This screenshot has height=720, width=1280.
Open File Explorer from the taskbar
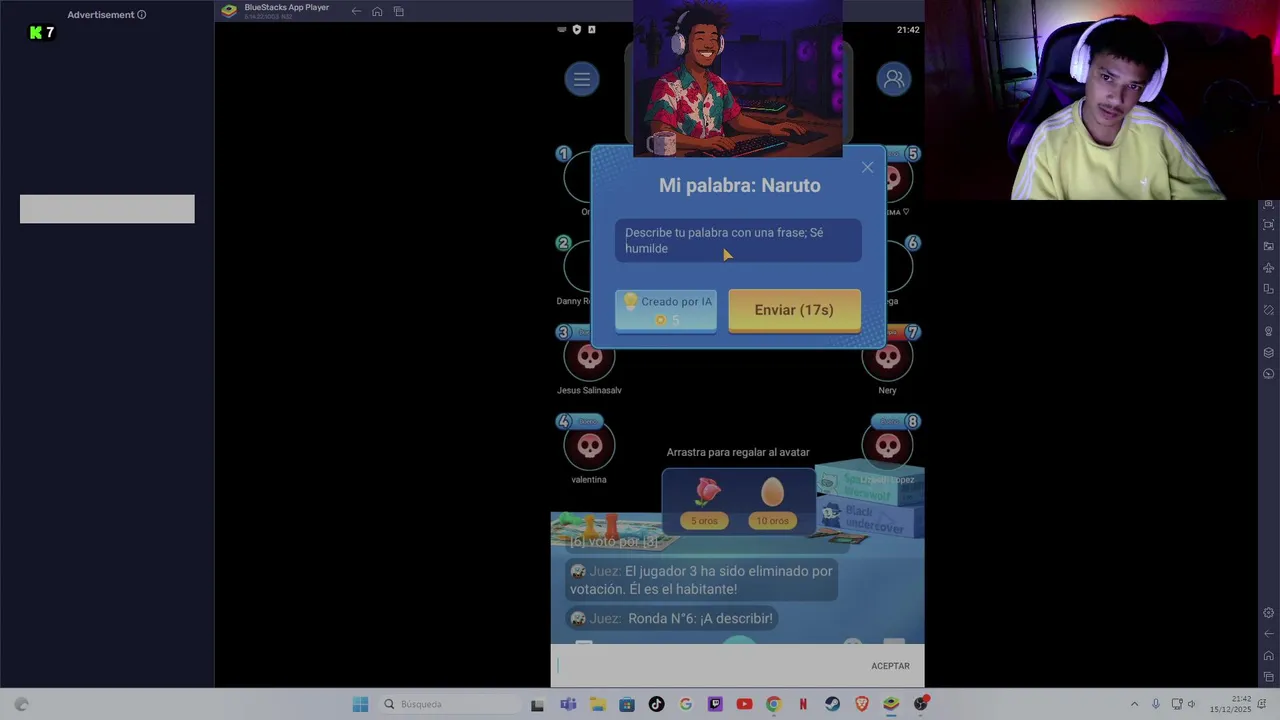coord(597,704)
